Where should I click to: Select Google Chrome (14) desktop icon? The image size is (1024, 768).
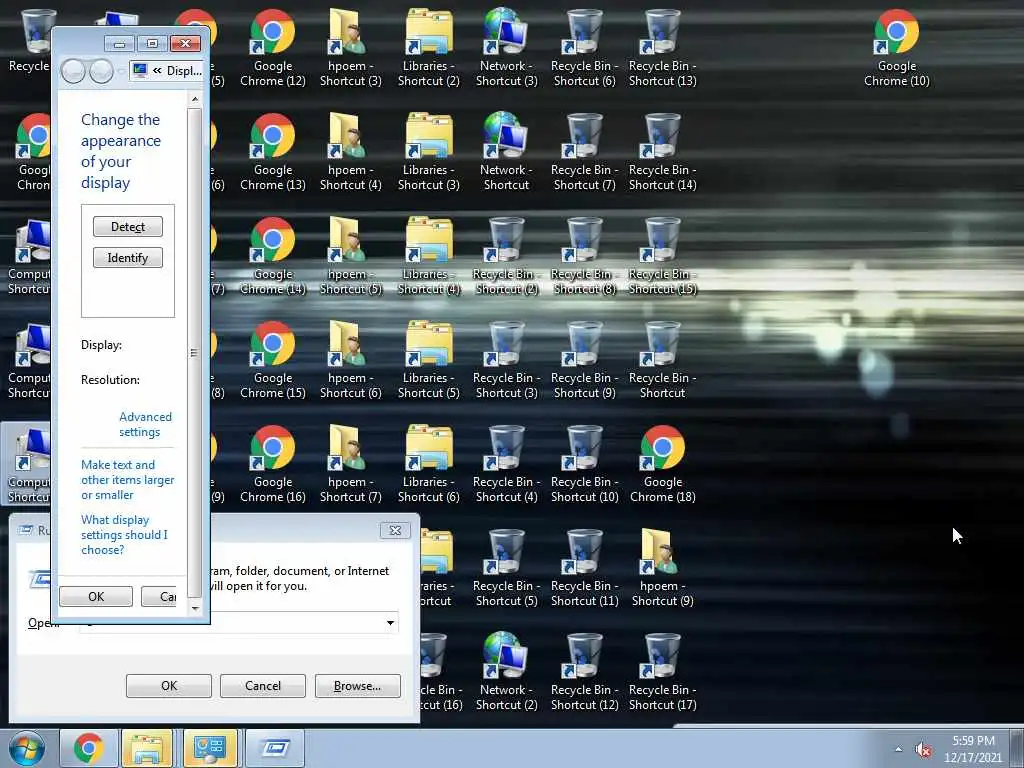coord(272,256)
